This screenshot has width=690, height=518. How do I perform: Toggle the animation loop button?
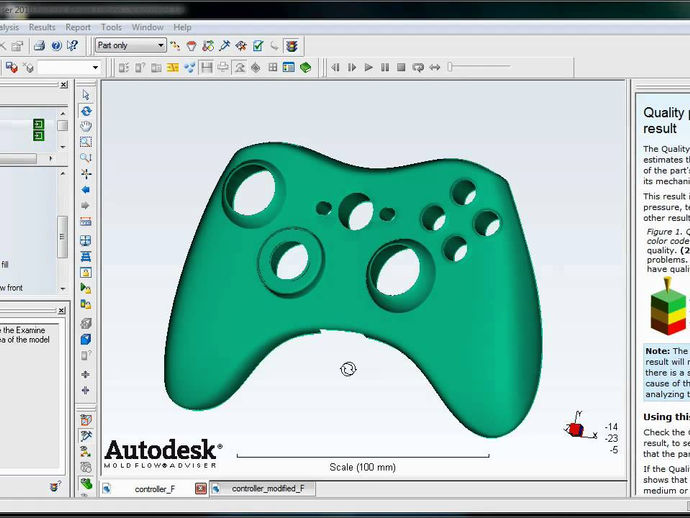point(418,67)
